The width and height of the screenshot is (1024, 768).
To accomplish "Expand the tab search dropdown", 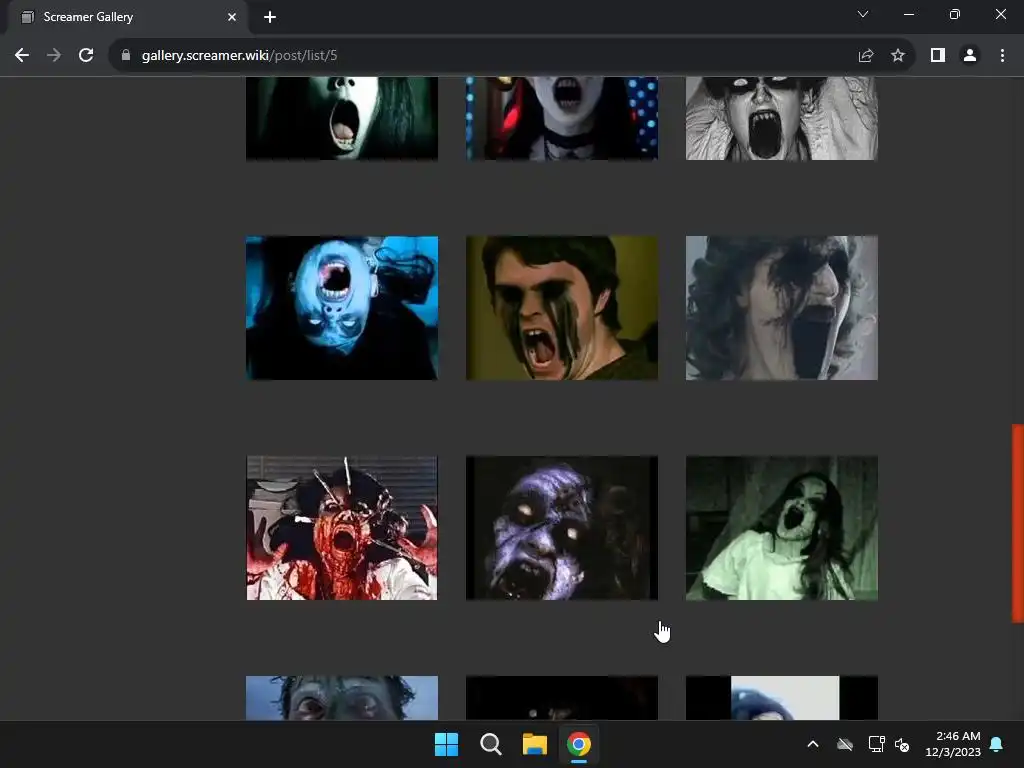I will (x=863, y=14).
